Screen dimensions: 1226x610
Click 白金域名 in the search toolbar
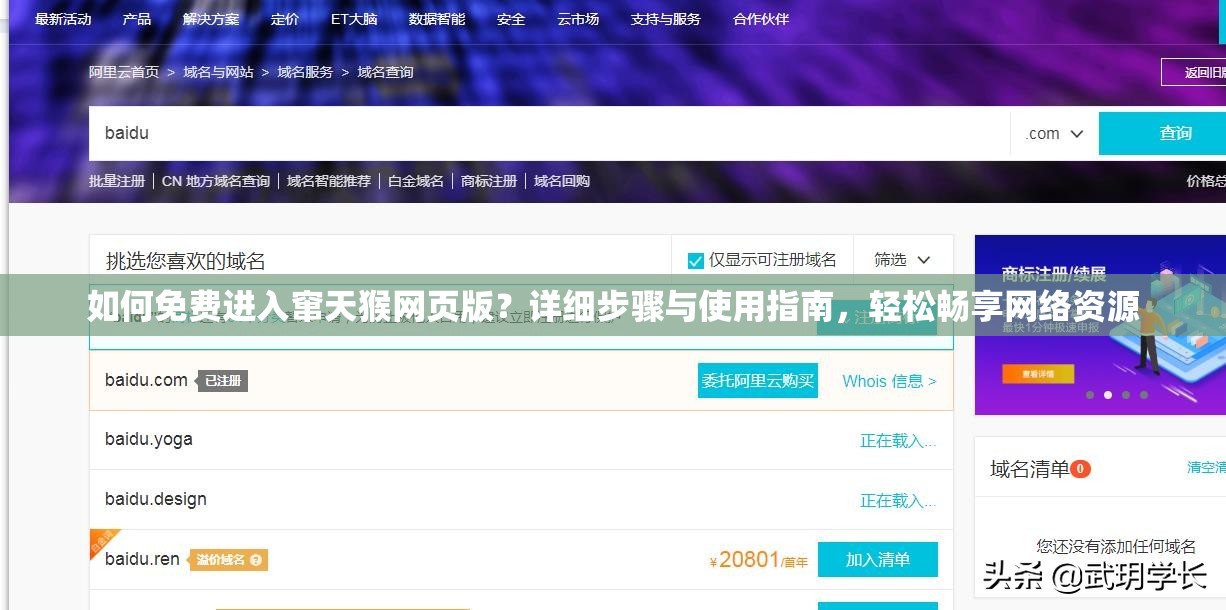pos(415,181)
